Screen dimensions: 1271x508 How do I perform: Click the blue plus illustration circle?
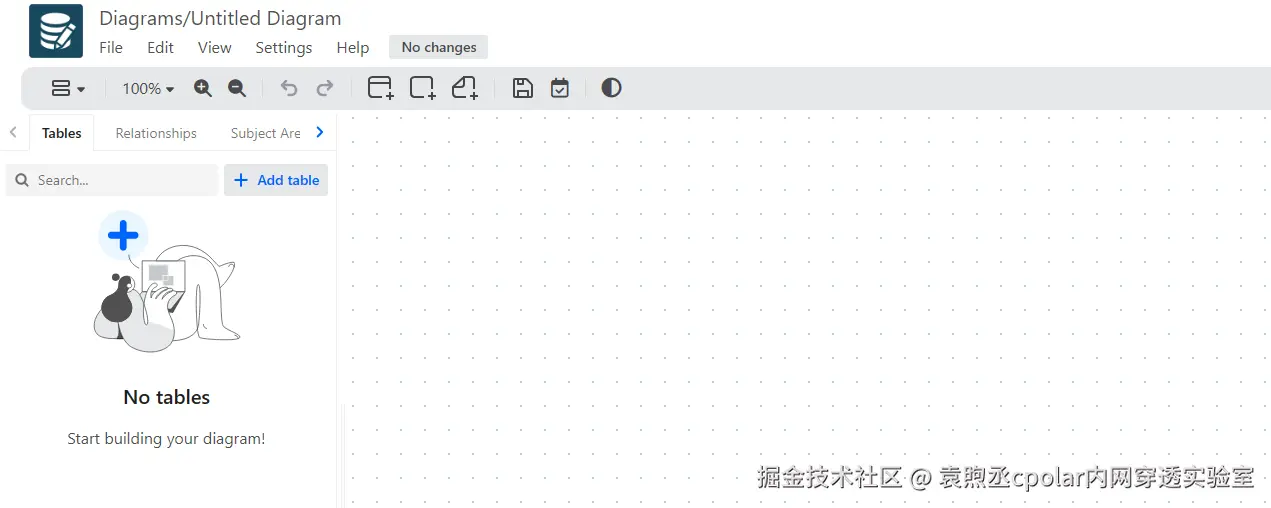(123, 236)
